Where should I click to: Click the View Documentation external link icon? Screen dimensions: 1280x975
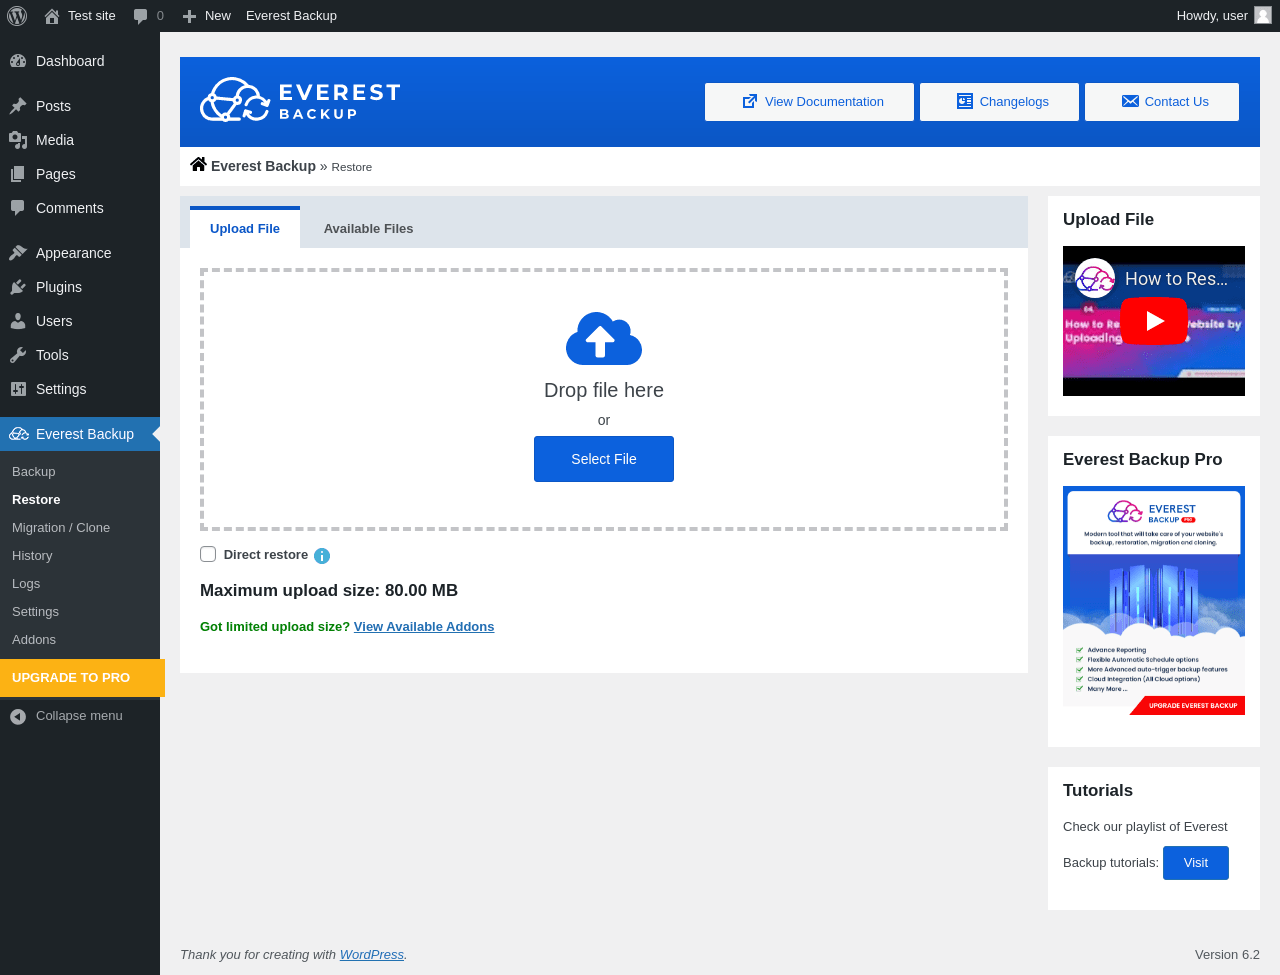coord(750,101)
